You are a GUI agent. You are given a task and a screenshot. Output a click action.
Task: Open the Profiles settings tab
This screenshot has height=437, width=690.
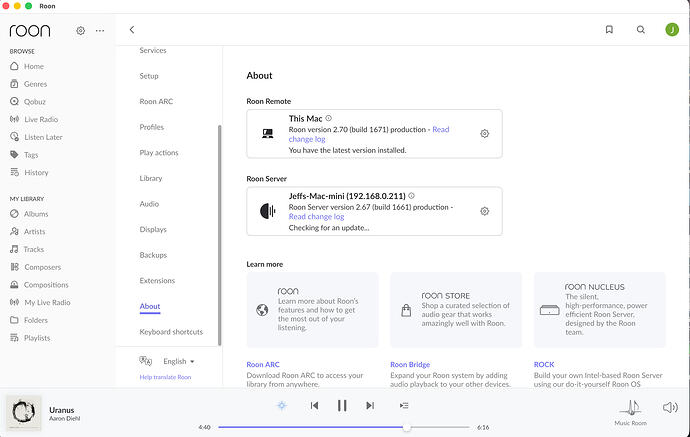151,127
